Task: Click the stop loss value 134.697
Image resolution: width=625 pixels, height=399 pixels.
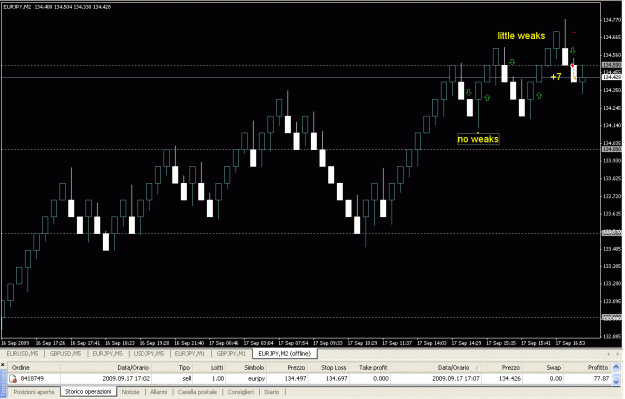Action: [336, 379]
